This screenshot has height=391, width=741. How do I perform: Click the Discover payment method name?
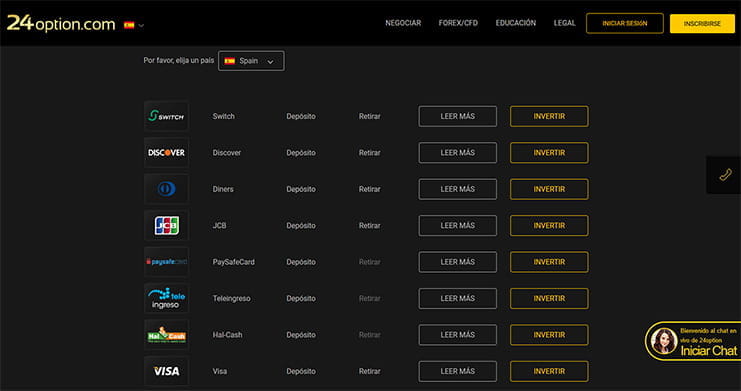coord(227,153)
